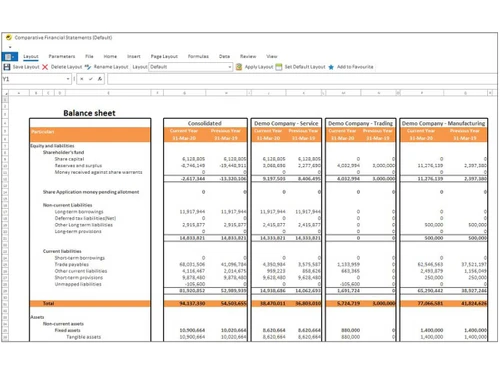Switch to the Layout ribbon tab
500x375 pixels.
pyautogui.click(x=31, y=56)
